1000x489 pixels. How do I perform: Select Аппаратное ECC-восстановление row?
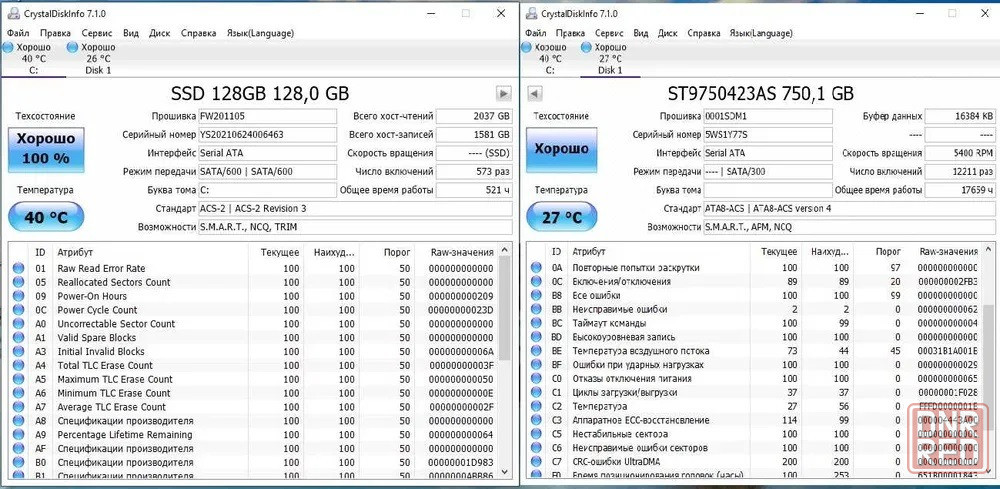(755, 420)
